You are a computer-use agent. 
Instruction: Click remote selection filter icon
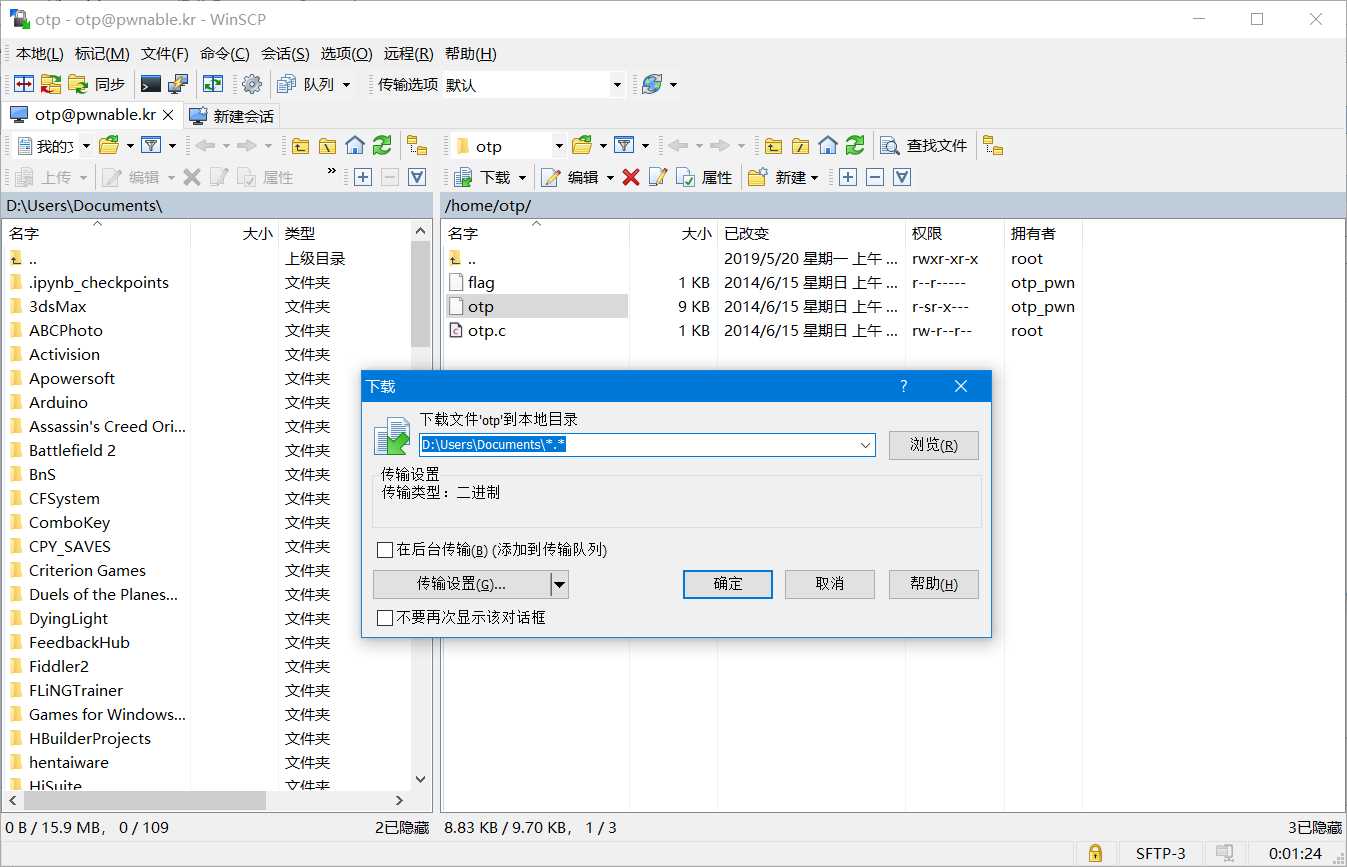902,177
